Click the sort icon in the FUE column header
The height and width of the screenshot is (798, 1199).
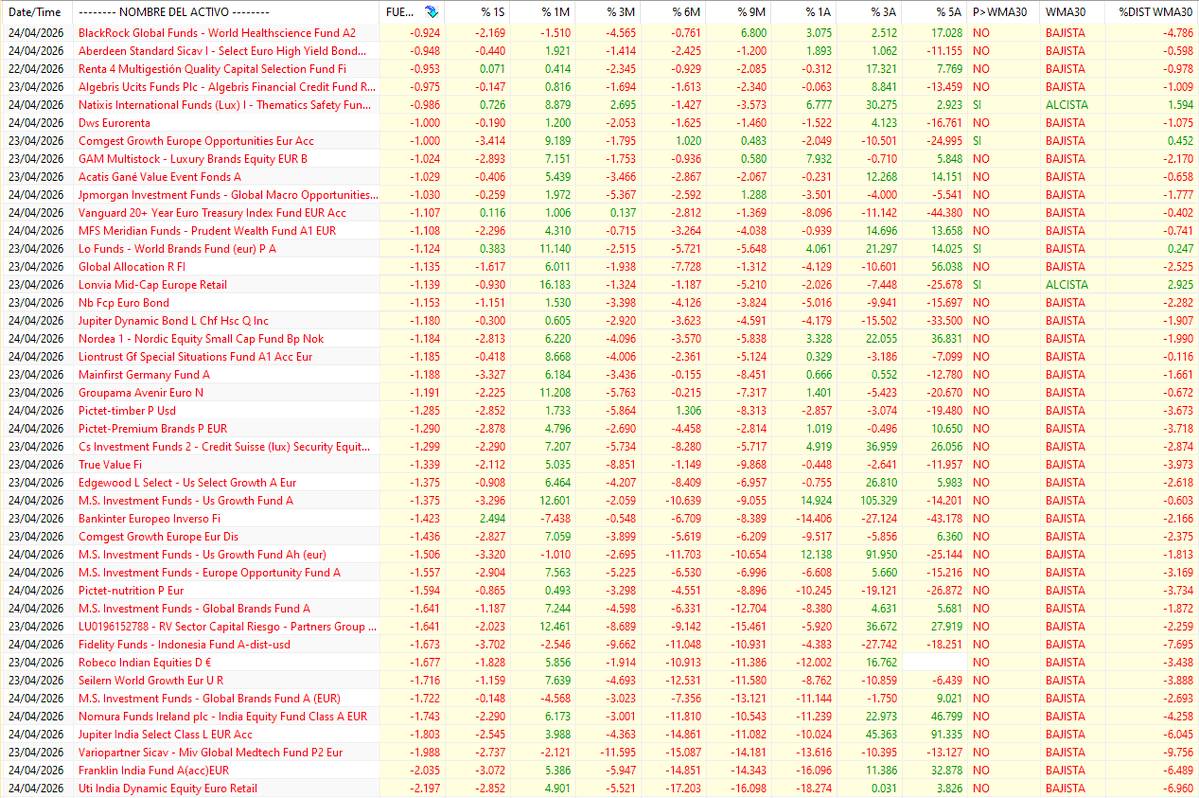431,12
